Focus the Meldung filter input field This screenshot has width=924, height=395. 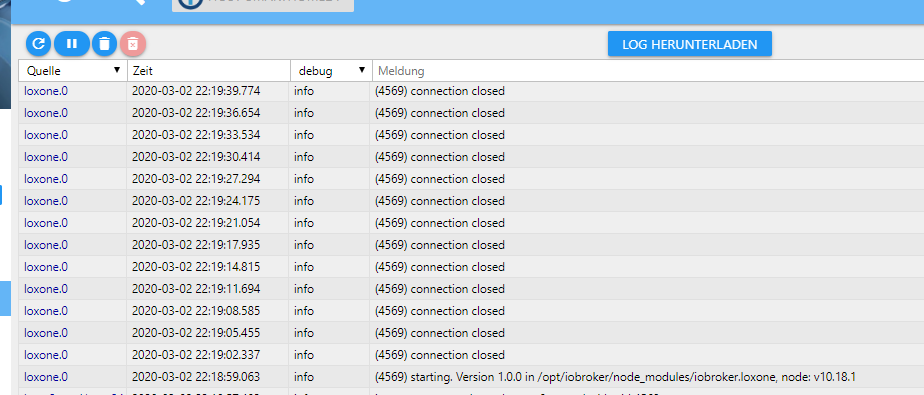point(648,71)
